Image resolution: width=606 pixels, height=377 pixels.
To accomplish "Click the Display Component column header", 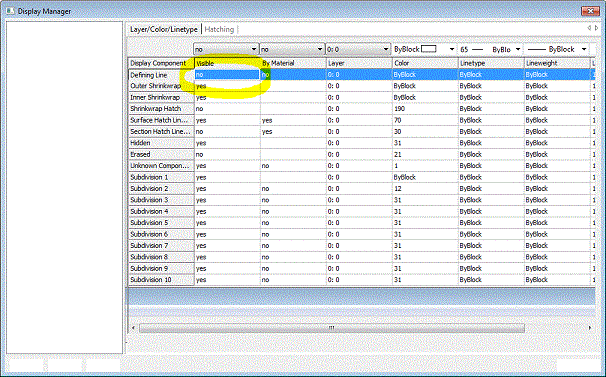I will 161,63.
